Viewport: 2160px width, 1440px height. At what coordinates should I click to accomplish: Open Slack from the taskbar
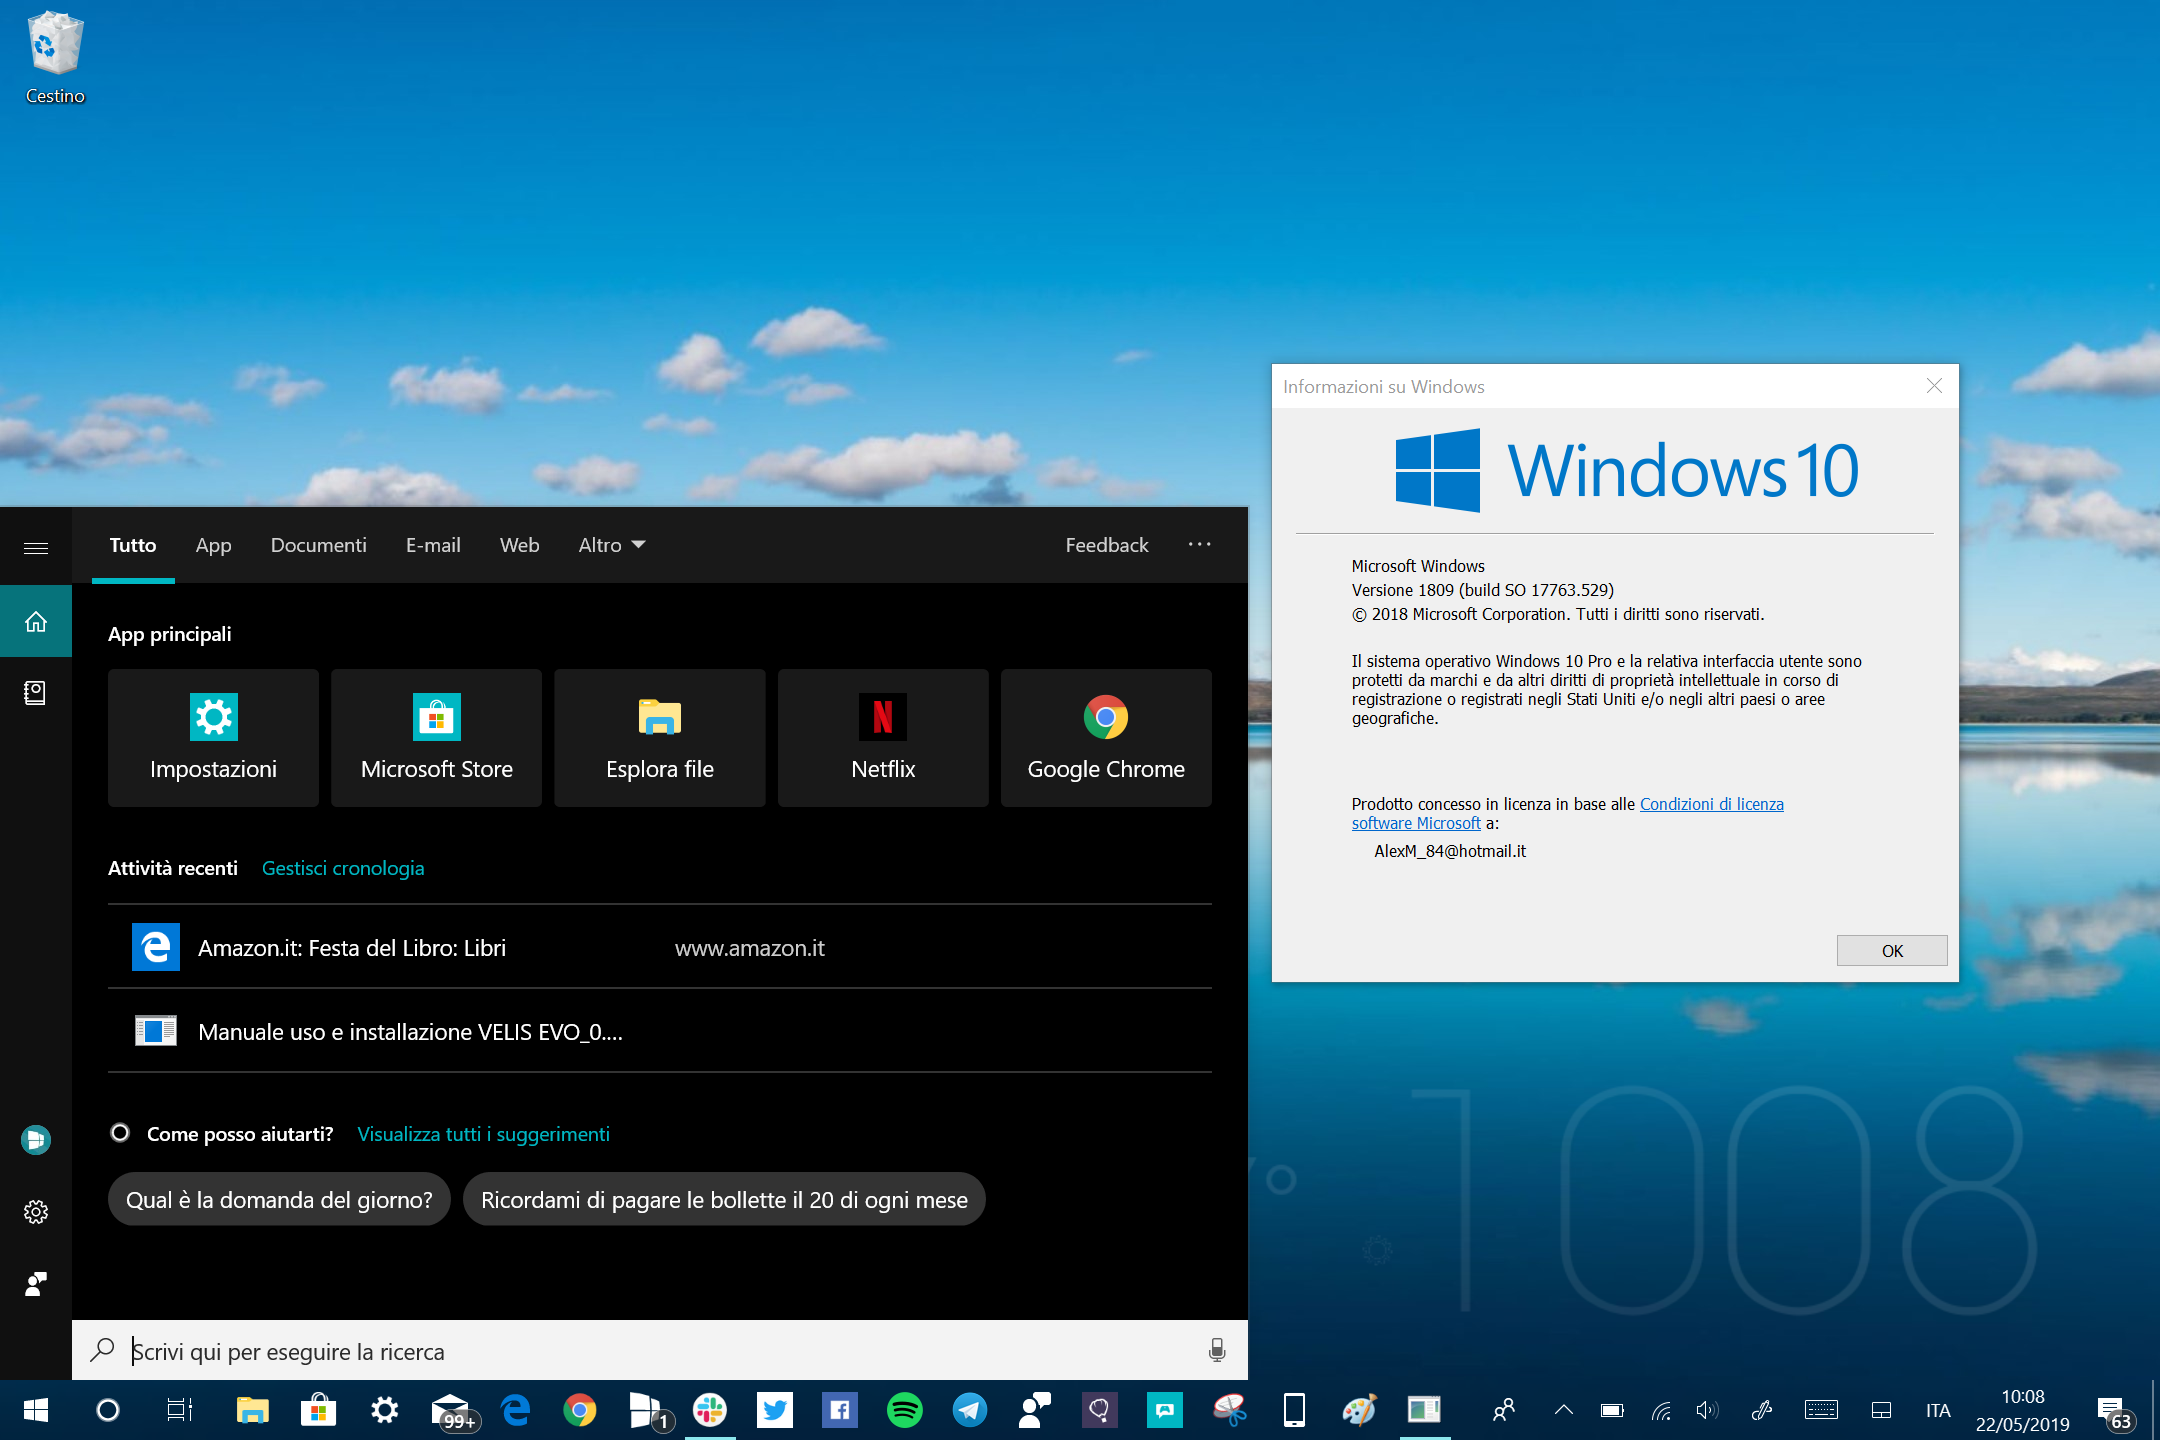[710, 1410]
